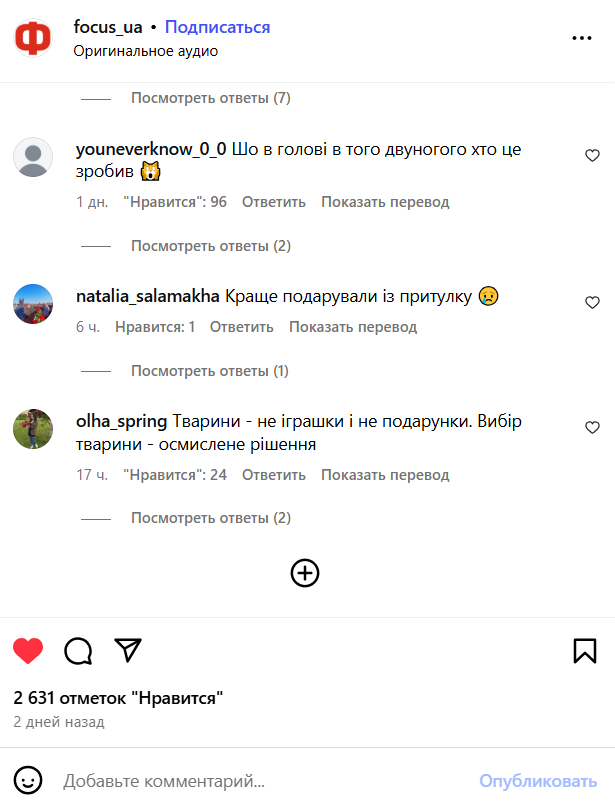Save post with bookmark icon
The width and height of the screenshot is (615, 812).
coord(585,651)
